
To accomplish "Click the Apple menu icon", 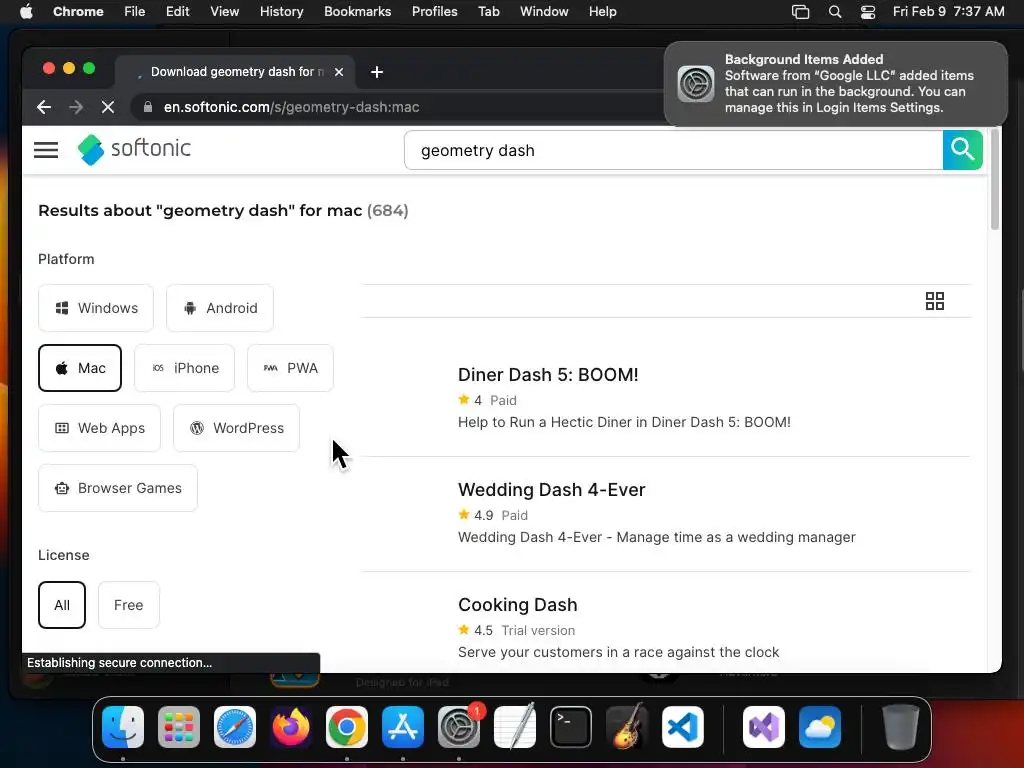I will pyautogui.click(x=26, y=11).
